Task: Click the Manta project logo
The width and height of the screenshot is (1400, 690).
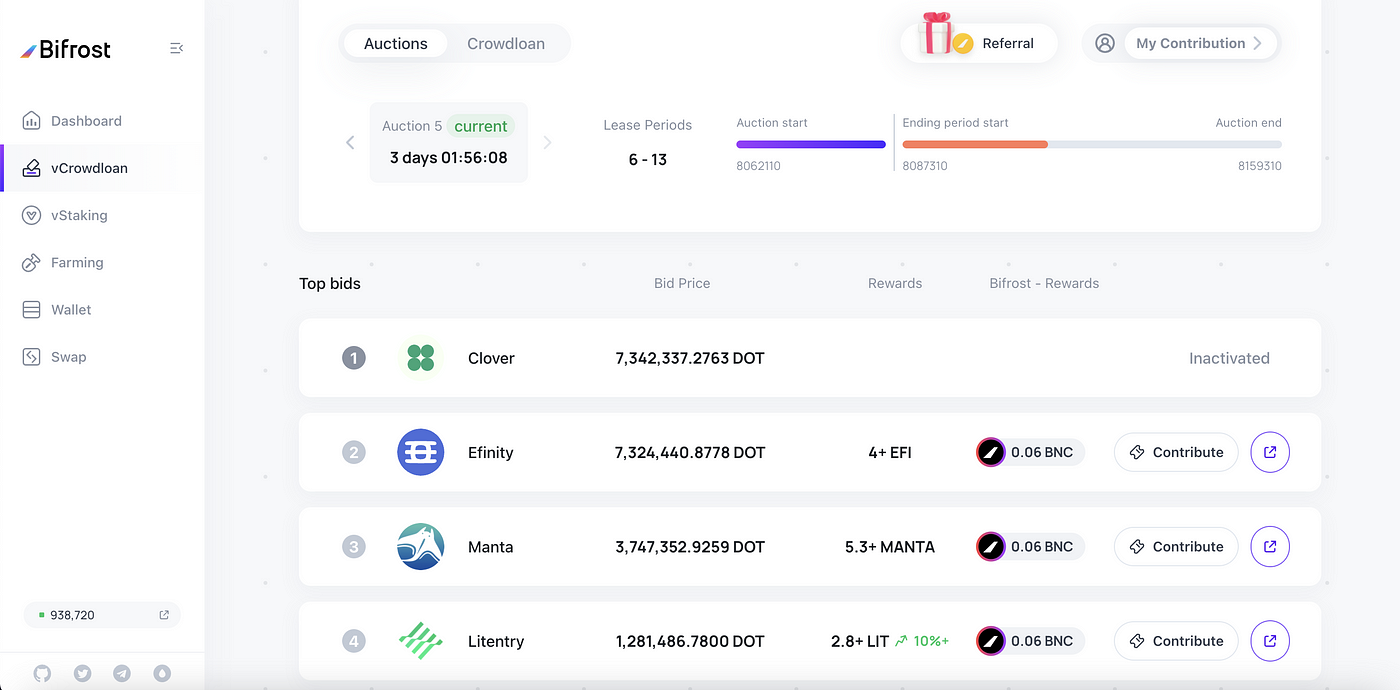Action: 421,547
